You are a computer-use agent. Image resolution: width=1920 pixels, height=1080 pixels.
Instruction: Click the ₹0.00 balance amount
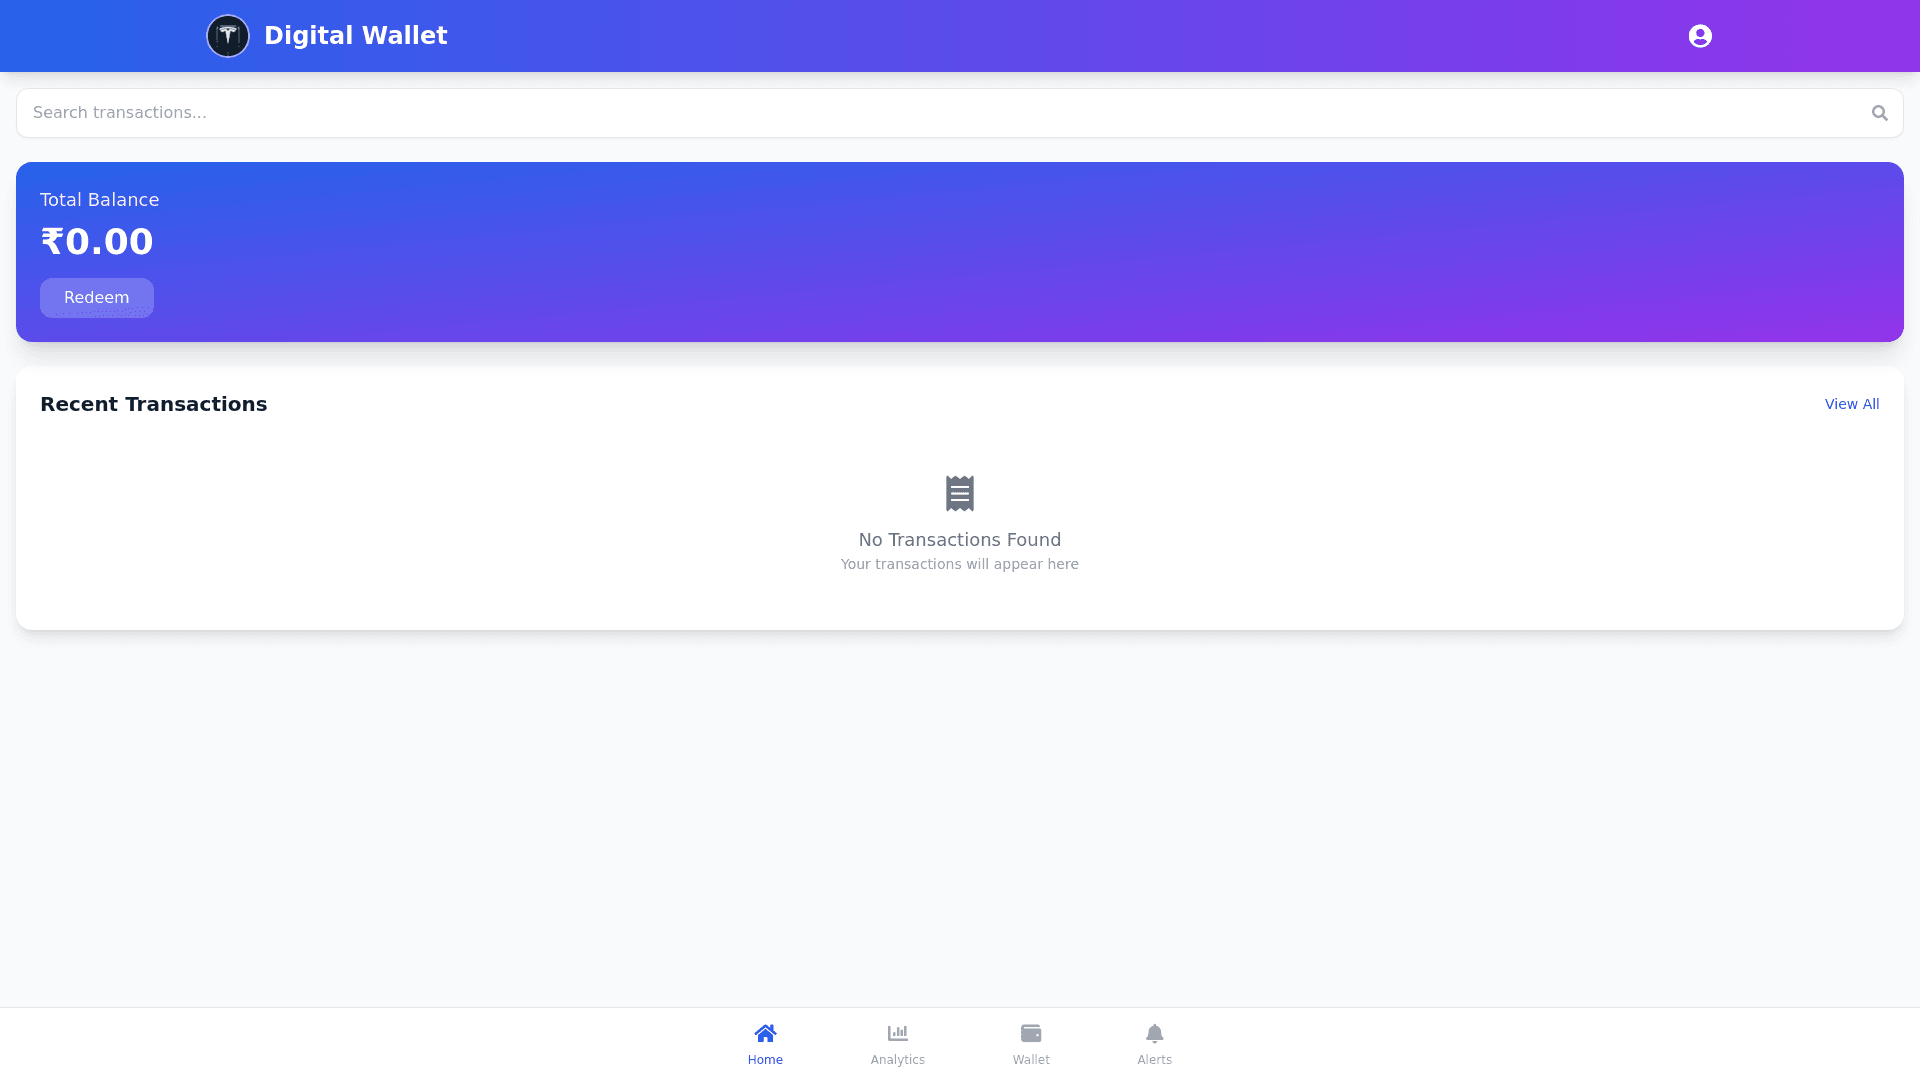[97, 242]
